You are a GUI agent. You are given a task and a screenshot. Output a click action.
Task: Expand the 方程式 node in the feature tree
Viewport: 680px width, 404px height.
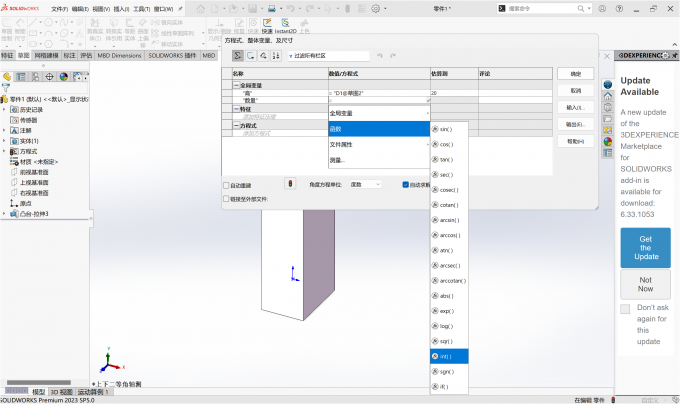click(x=4, y=151)
